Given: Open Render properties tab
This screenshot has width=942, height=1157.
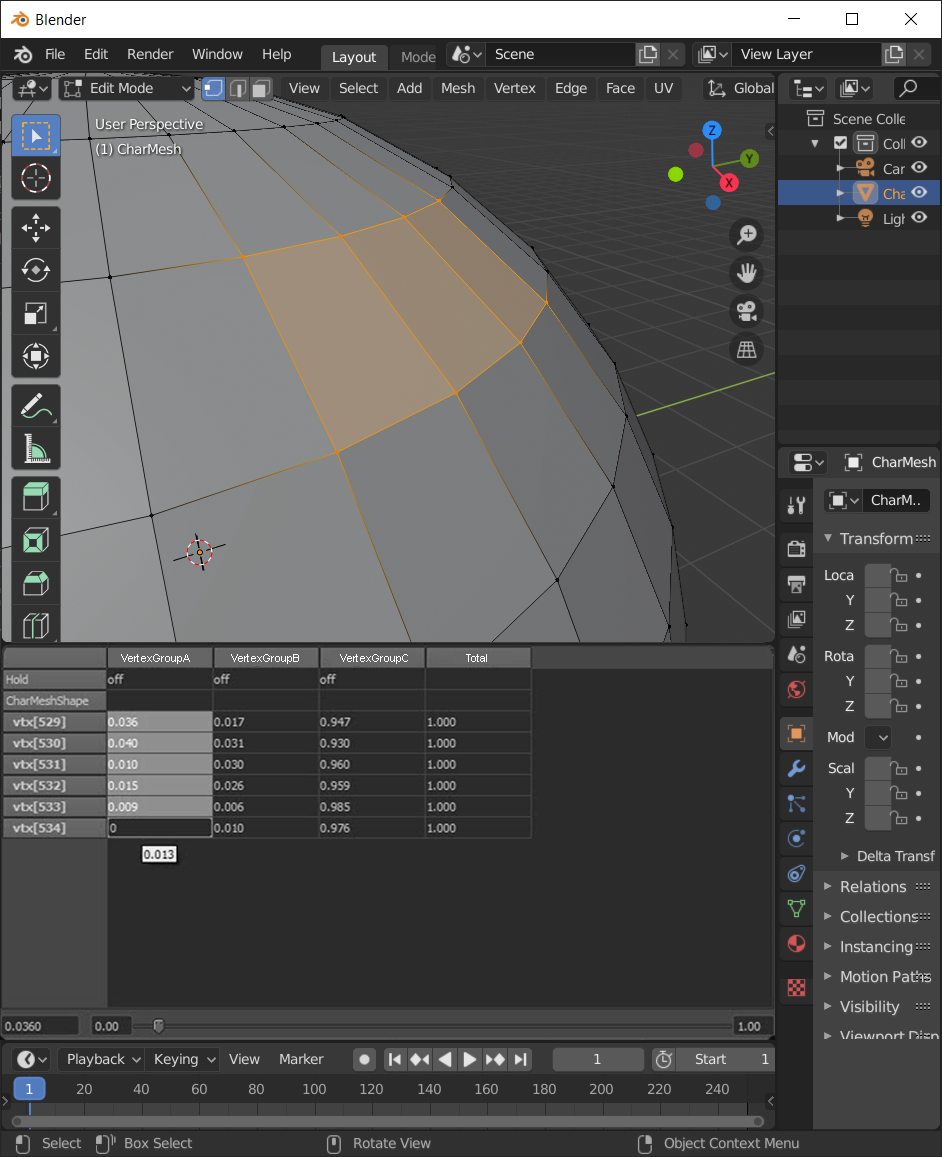Looking at the screenshot, I should pos(796,548).
